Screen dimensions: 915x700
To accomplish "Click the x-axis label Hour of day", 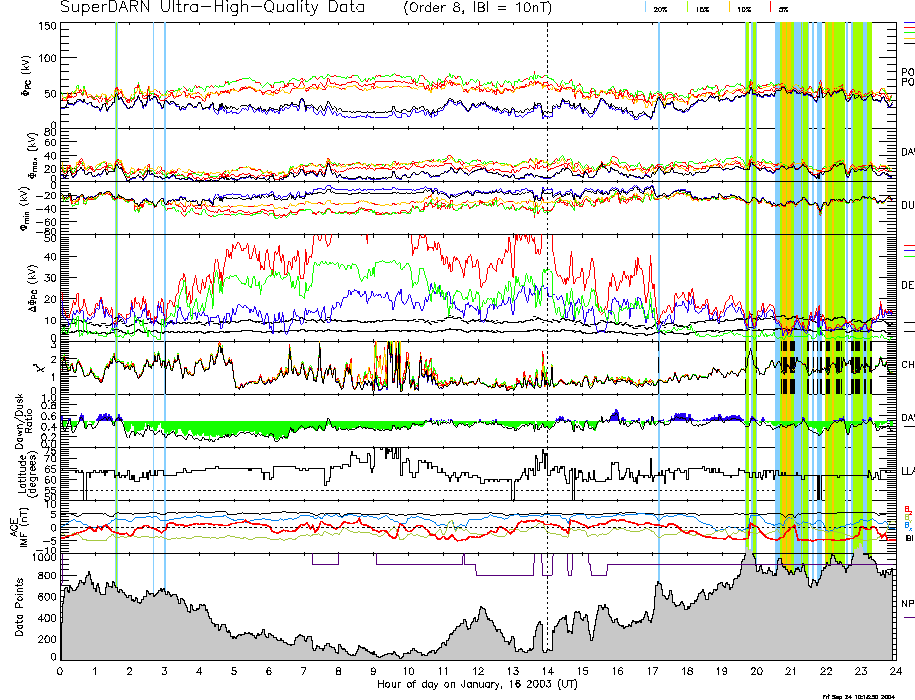I will coord(475,685).
